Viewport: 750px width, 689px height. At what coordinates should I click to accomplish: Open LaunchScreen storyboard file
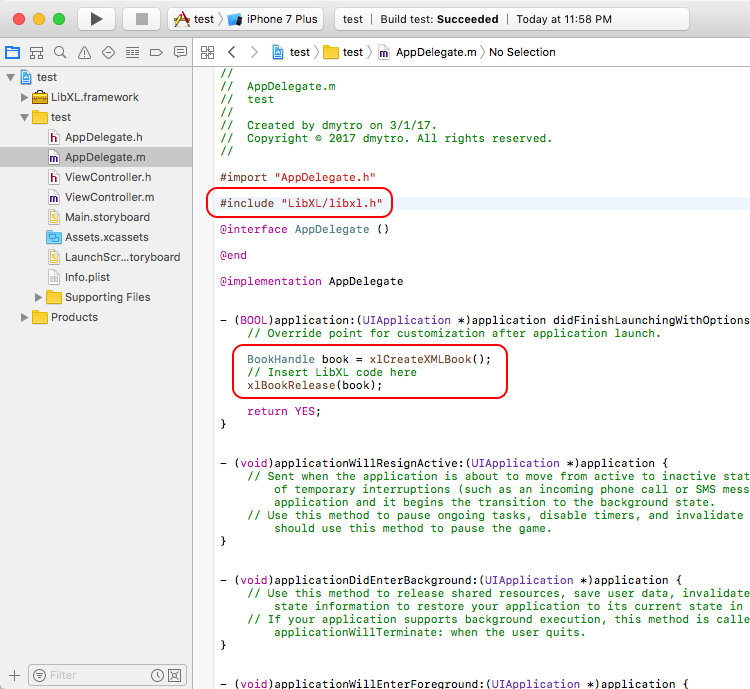coord(96,257)
